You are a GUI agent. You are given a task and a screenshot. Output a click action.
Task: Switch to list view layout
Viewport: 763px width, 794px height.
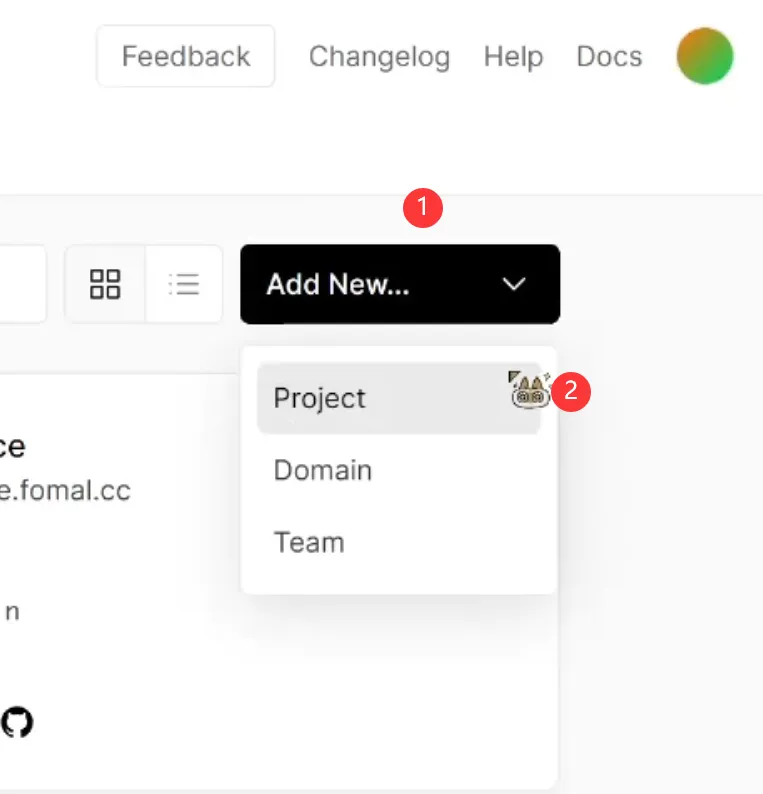click(x=184, y=284)
